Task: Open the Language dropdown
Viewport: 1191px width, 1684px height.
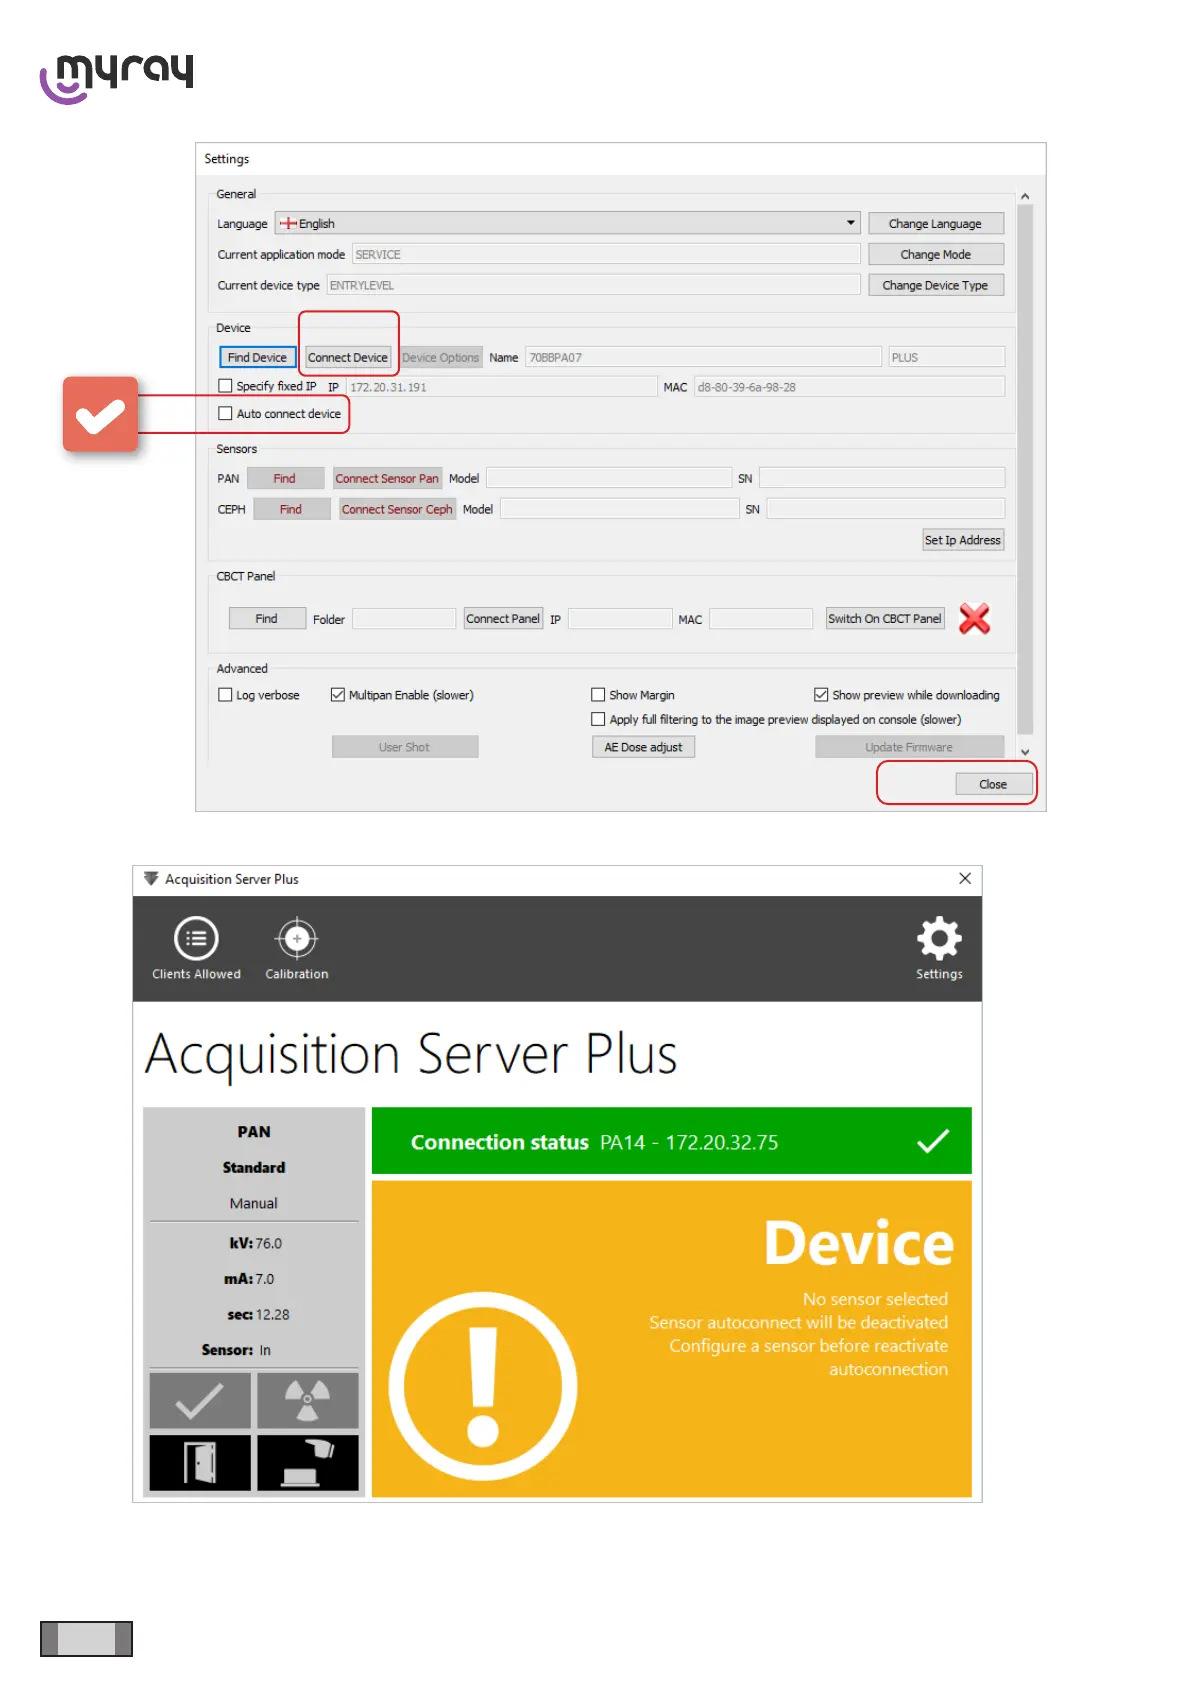Action: point(568,223)
